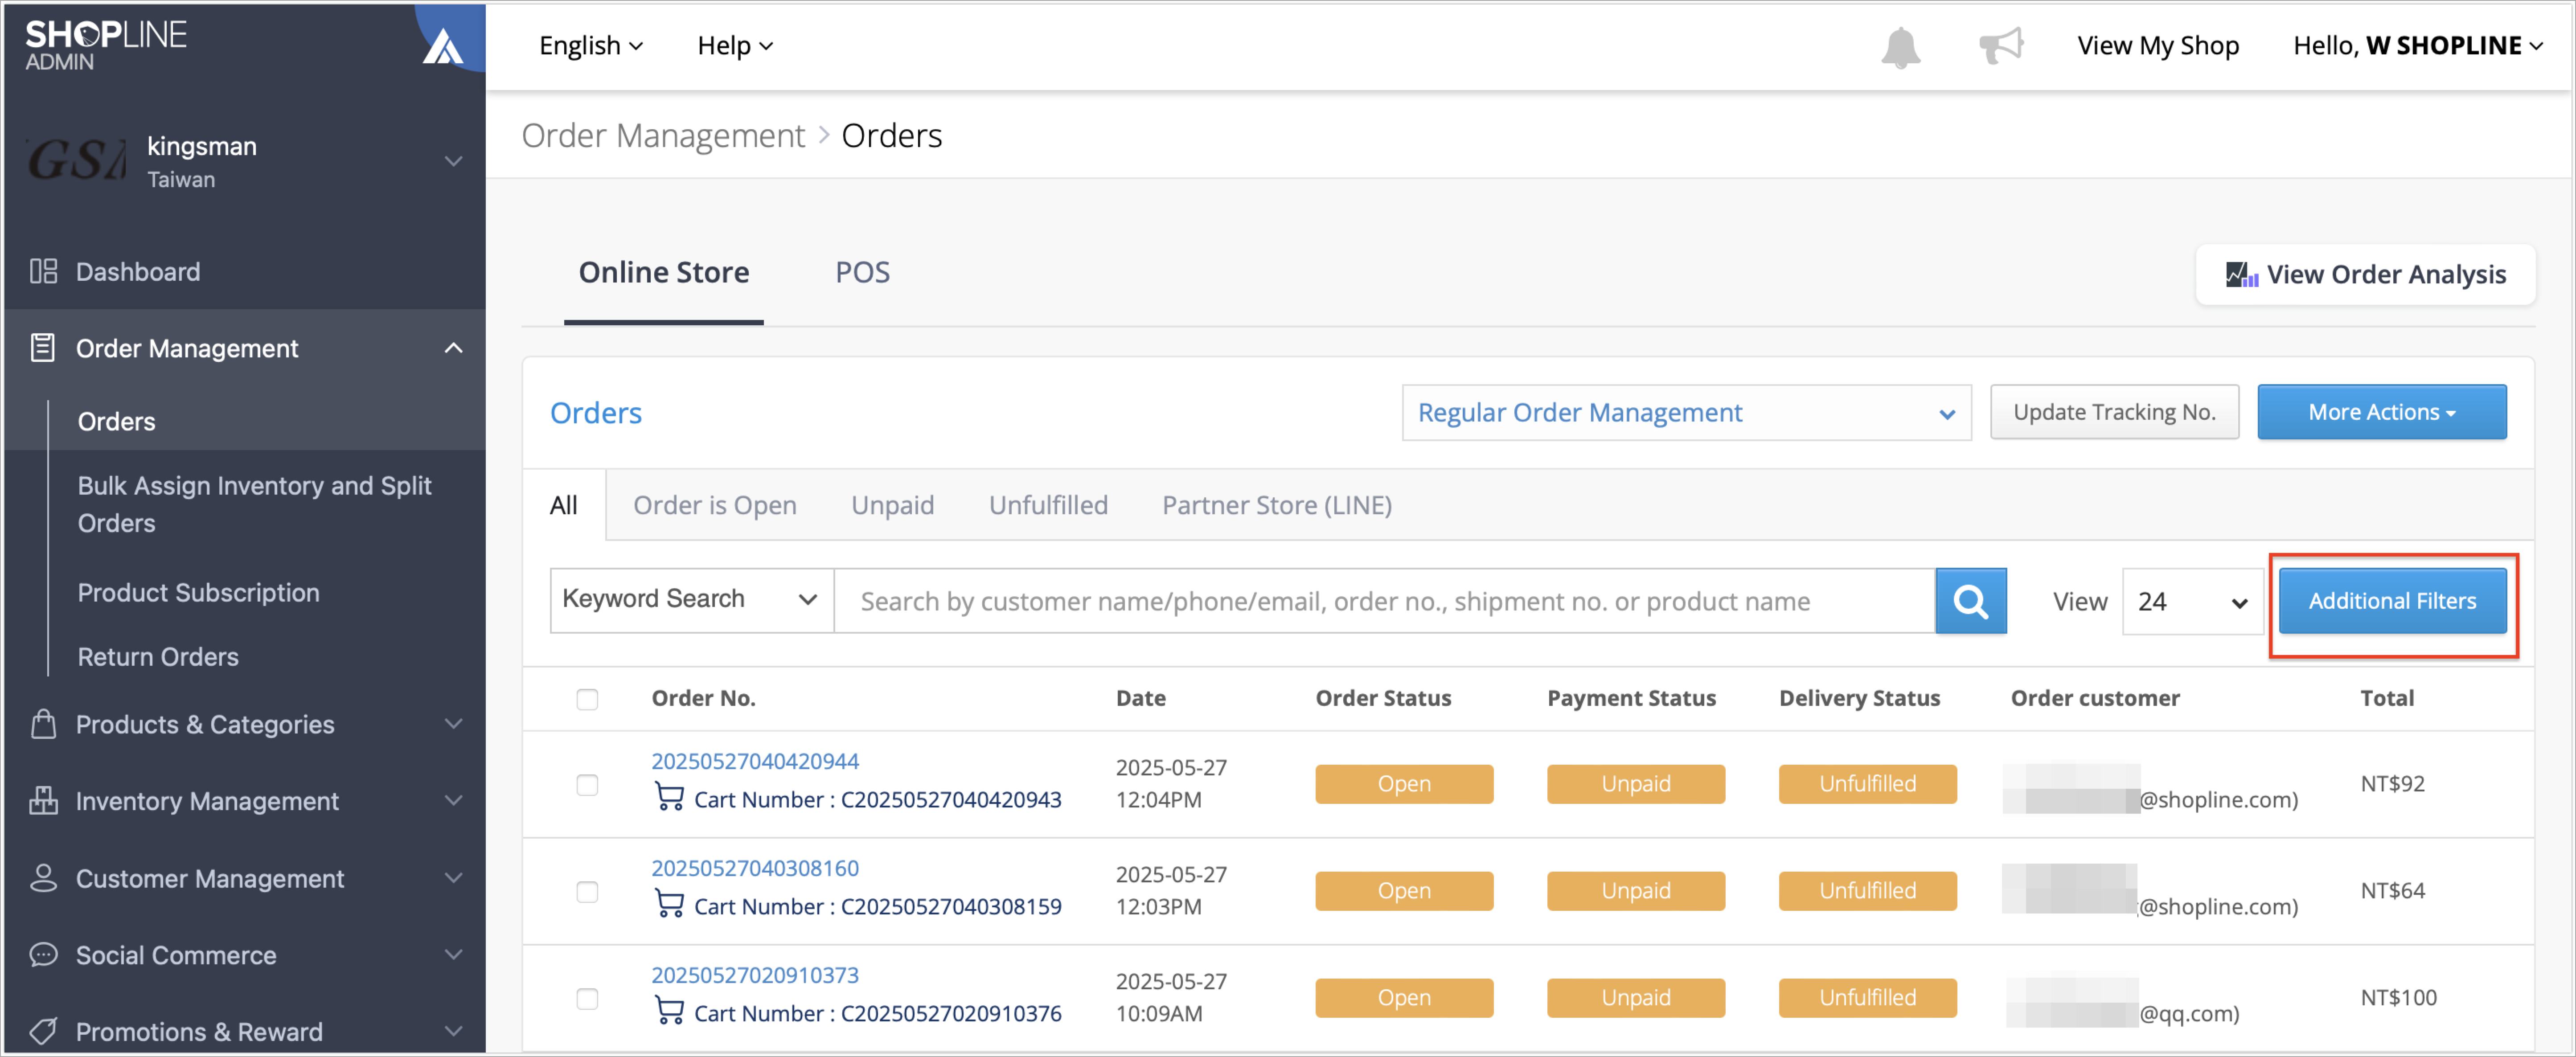The height and width of the screenshot is (1057, 2576).
Task: Click the Social Commerce chat bubble icon
Action: coord(43,955)
